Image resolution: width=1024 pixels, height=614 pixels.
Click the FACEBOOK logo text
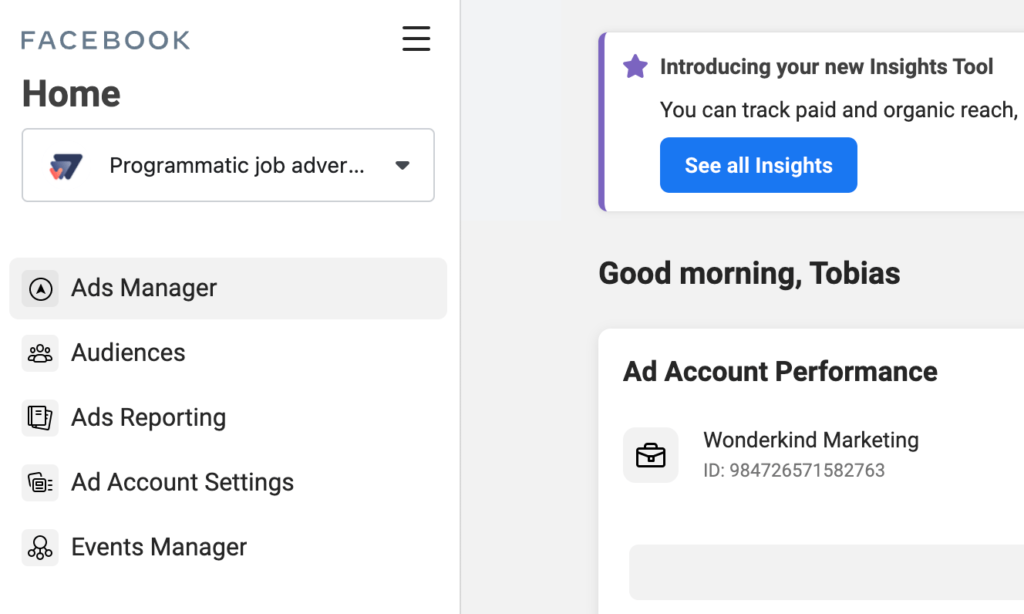105,40
